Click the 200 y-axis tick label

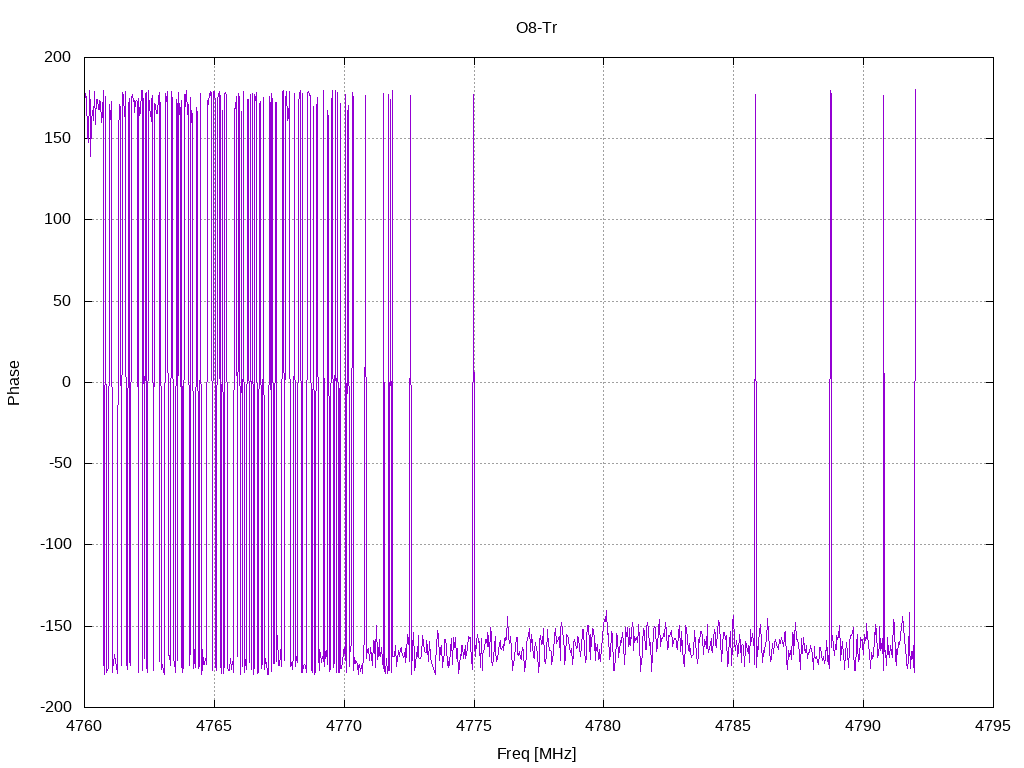(57, 57)
